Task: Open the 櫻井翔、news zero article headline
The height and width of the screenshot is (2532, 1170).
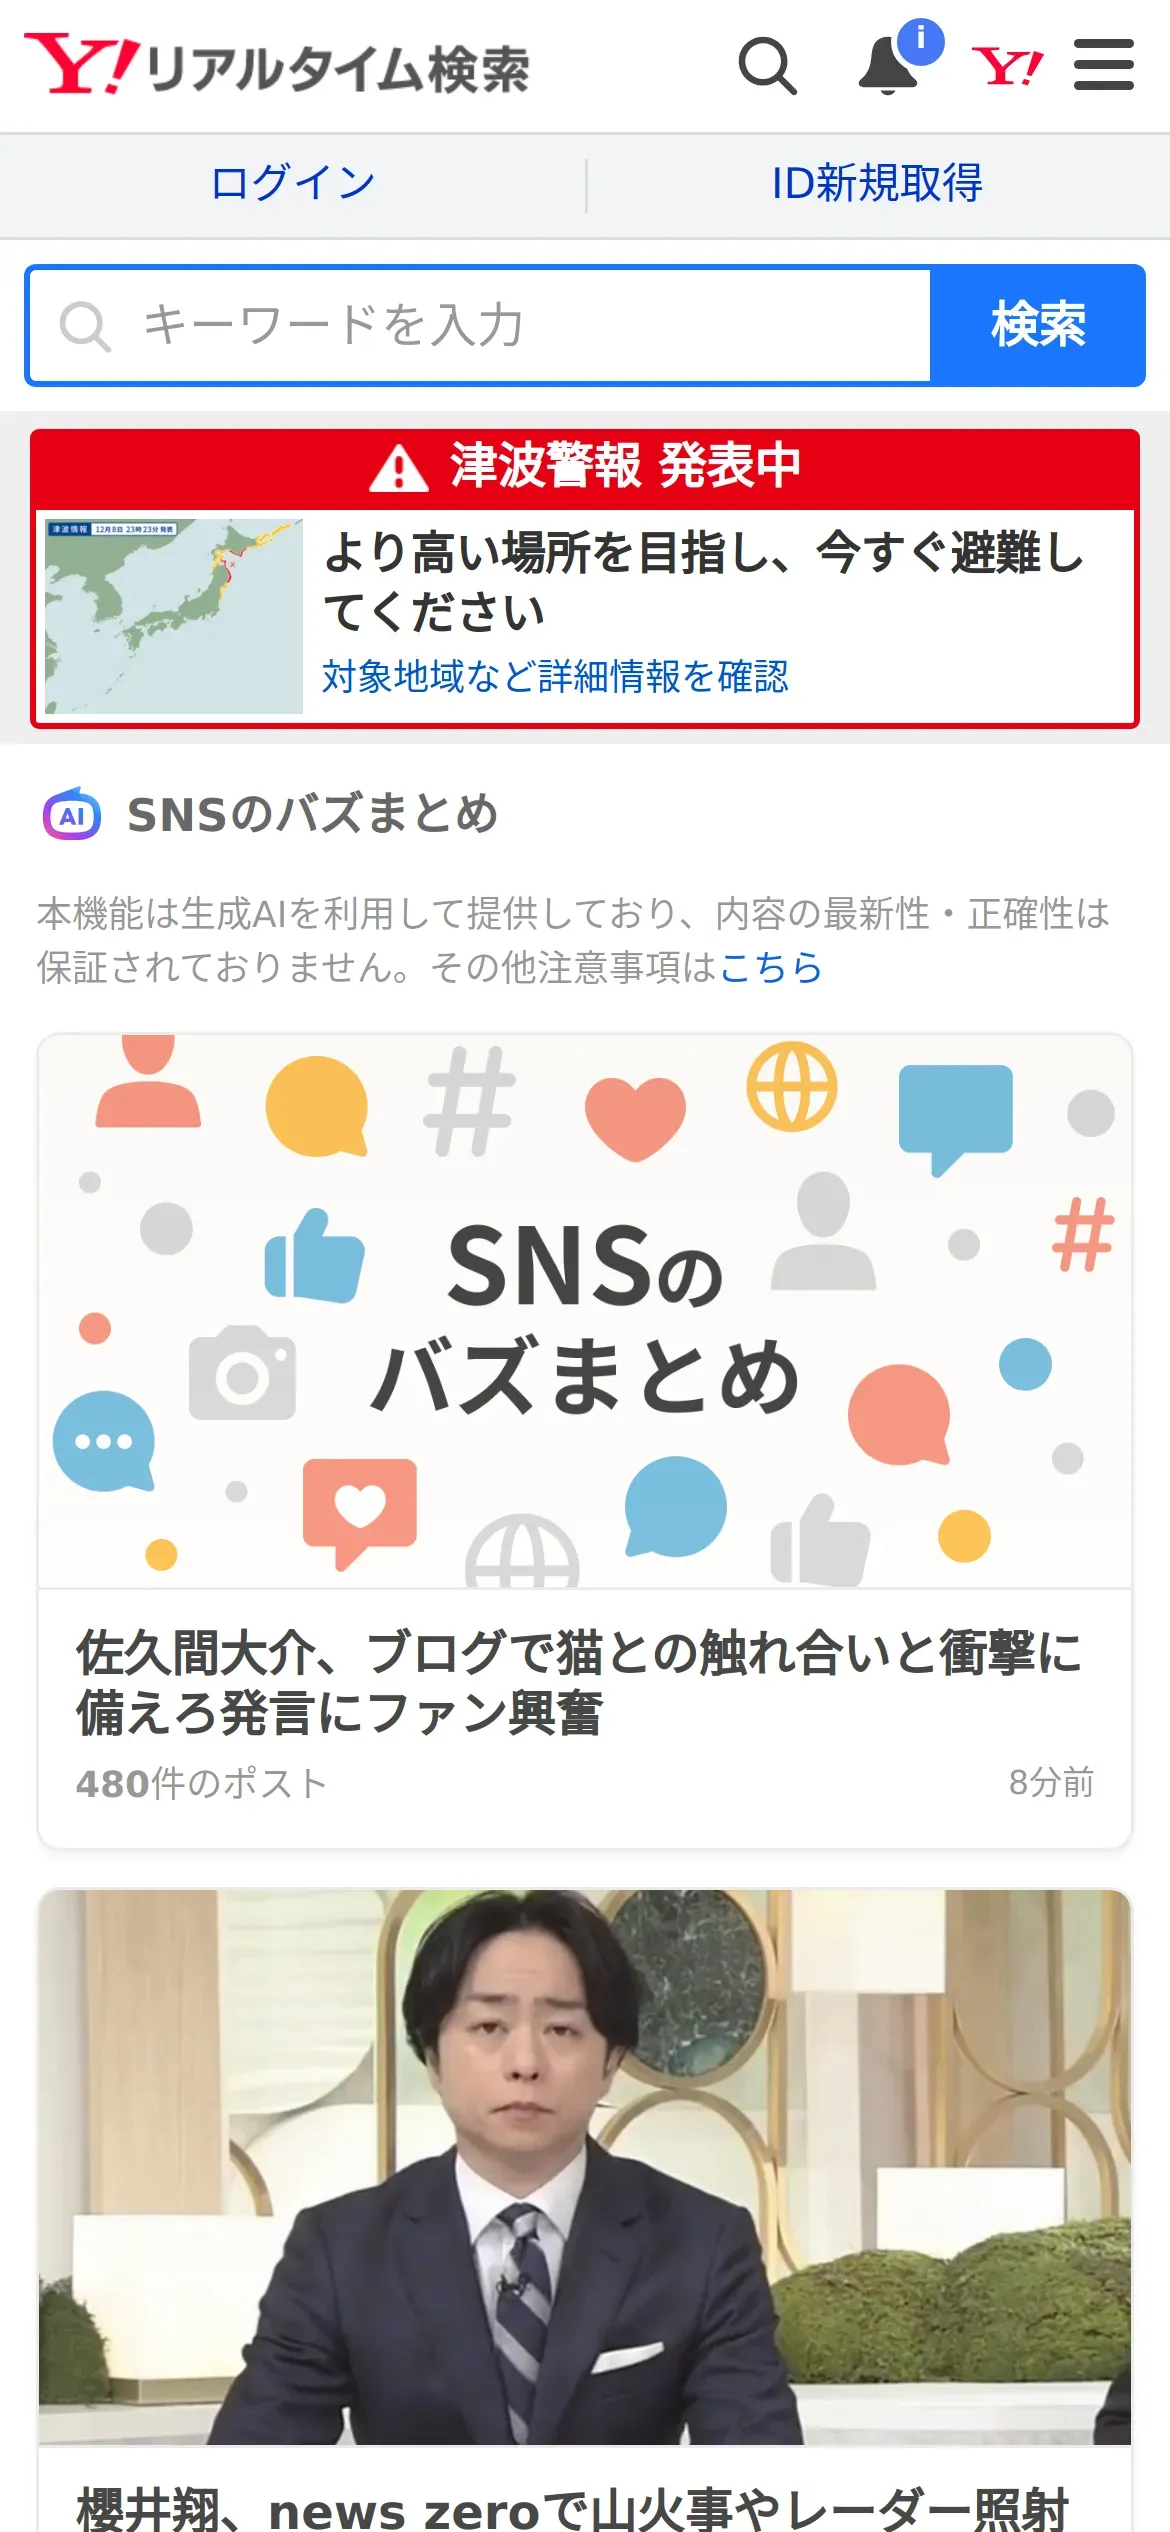Action: point(573,2508)
